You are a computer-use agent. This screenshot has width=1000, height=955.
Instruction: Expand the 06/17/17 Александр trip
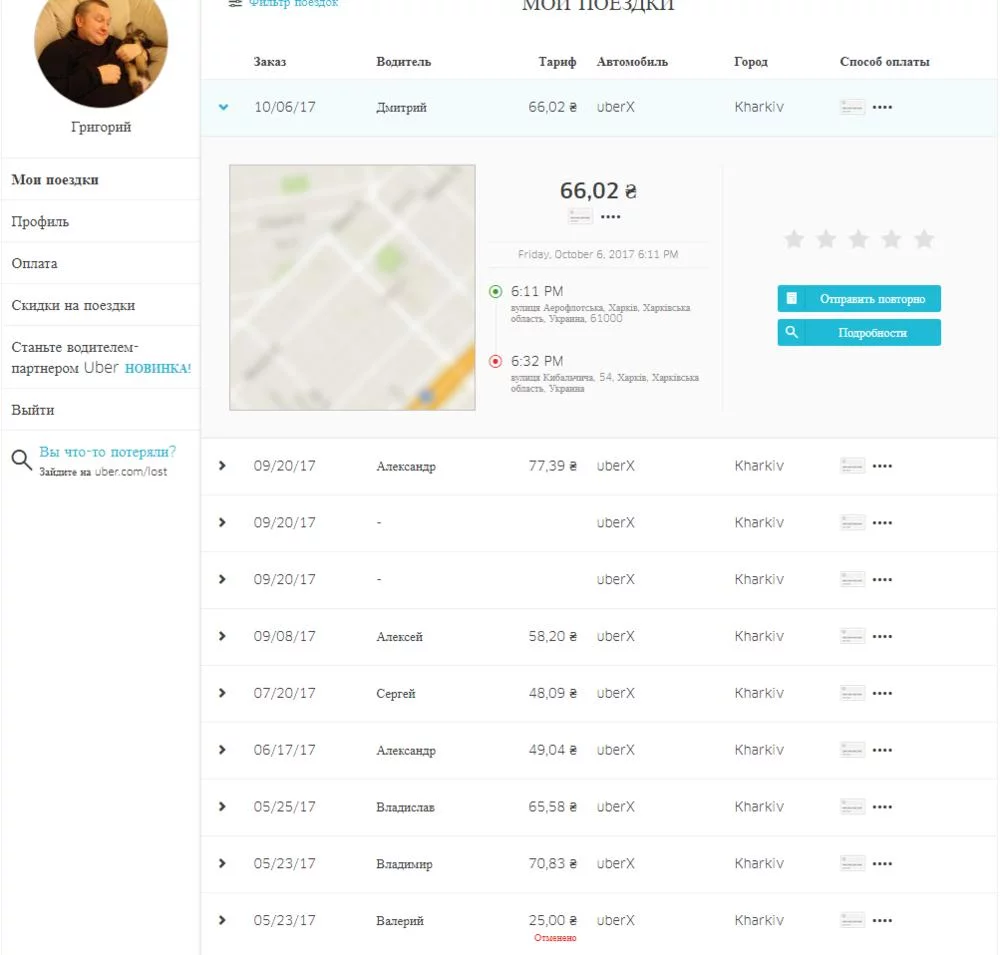pos(222,750)
